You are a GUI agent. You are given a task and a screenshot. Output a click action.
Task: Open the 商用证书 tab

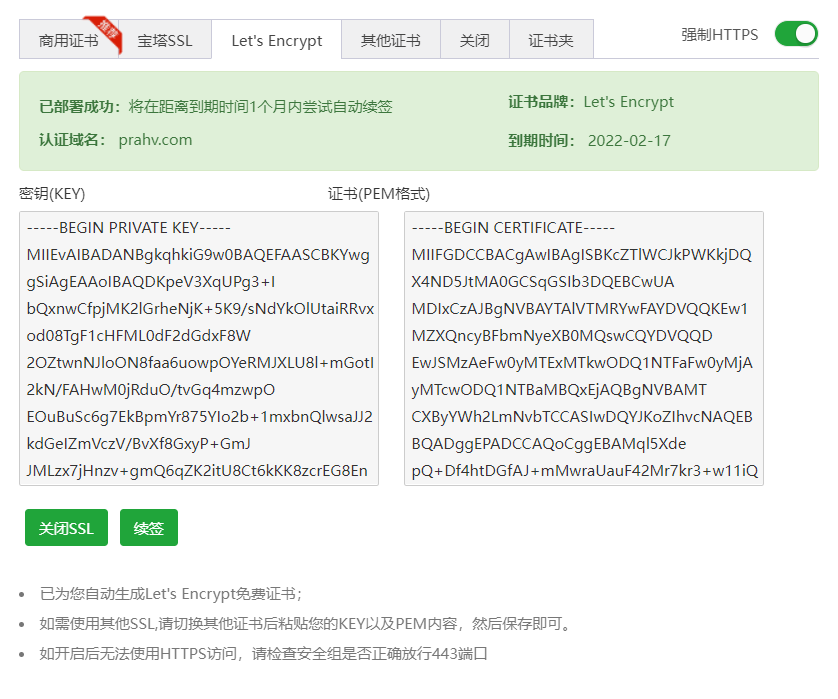[68, 40]
